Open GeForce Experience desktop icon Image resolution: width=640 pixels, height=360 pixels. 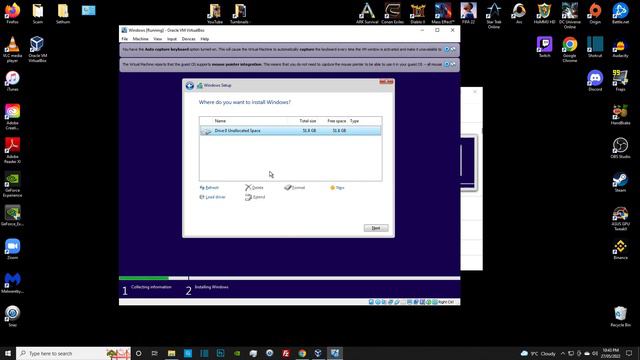12,184
